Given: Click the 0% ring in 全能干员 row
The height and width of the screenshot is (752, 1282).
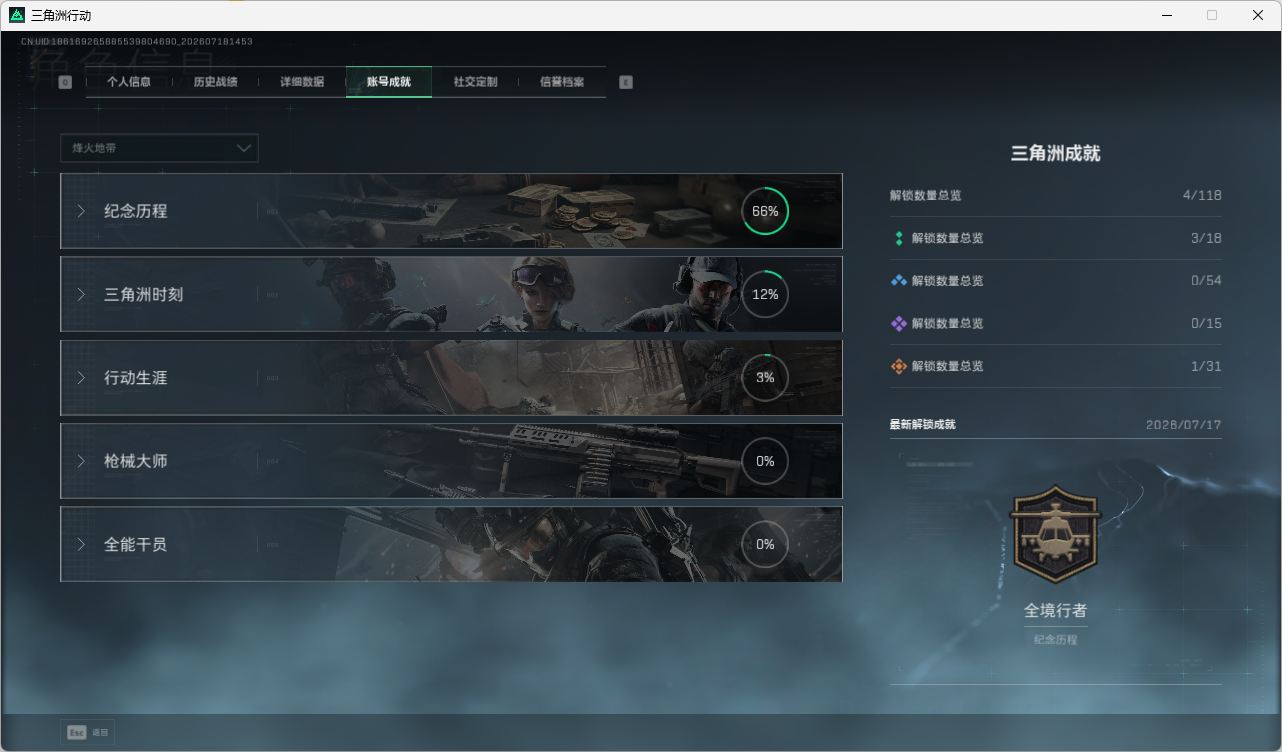Looking at the screenshot, I should point(765,545).
